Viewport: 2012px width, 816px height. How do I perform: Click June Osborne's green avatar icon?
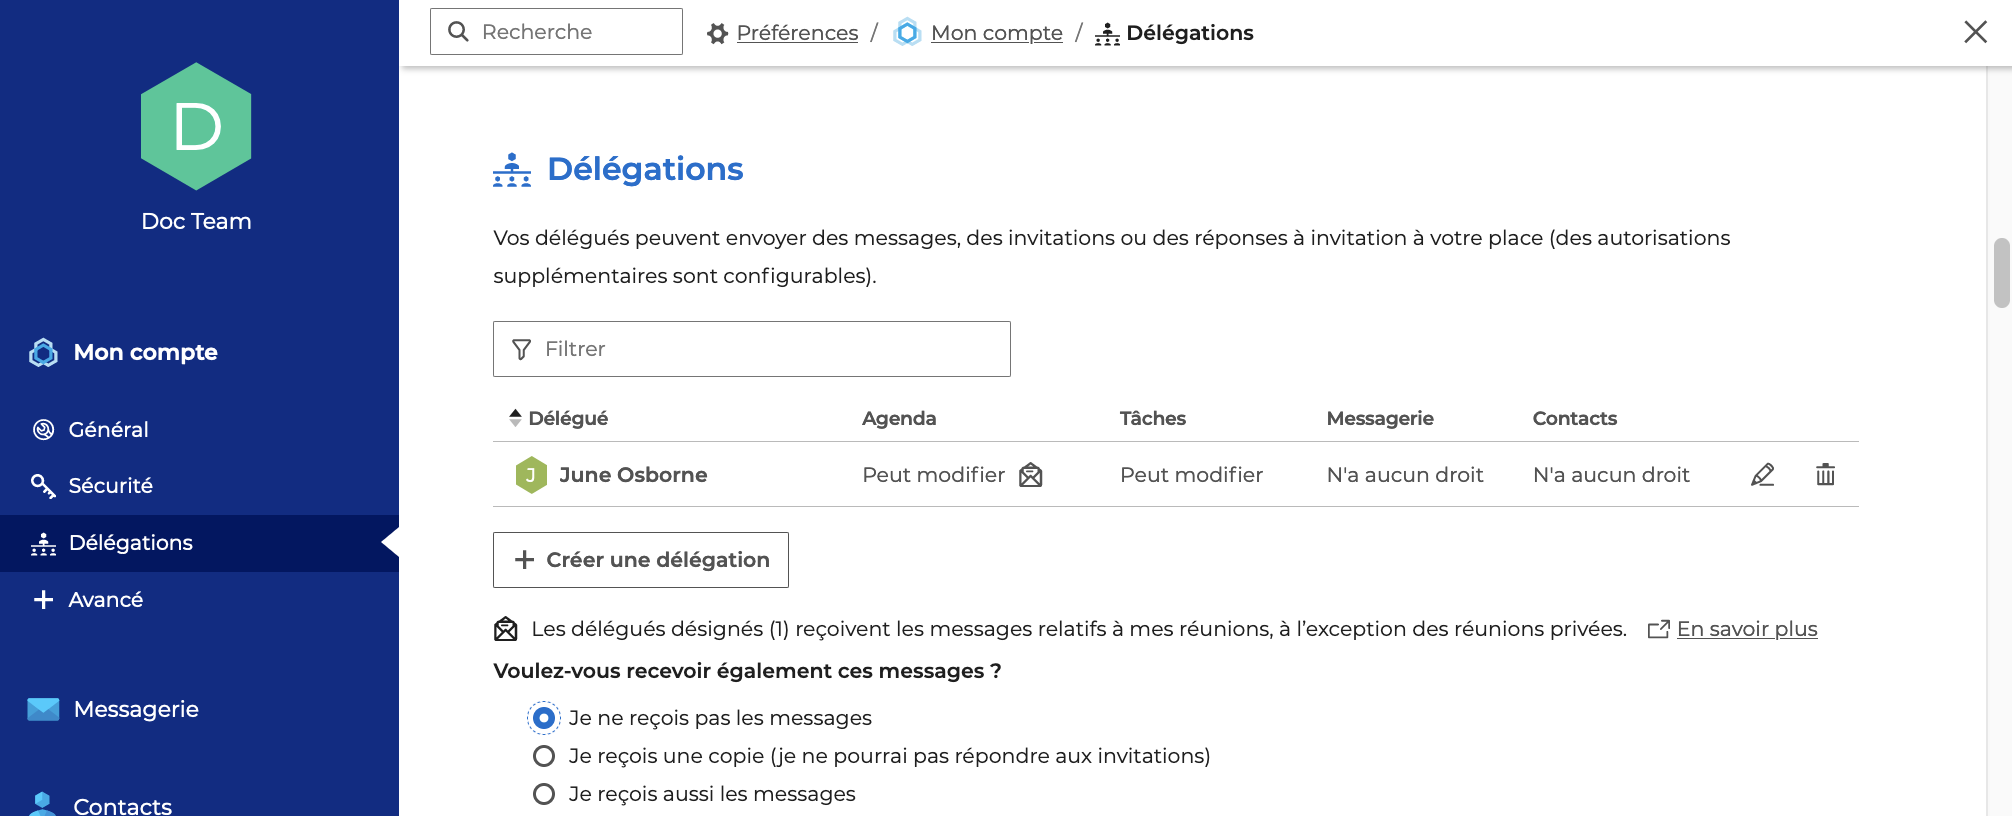point(531,475)
